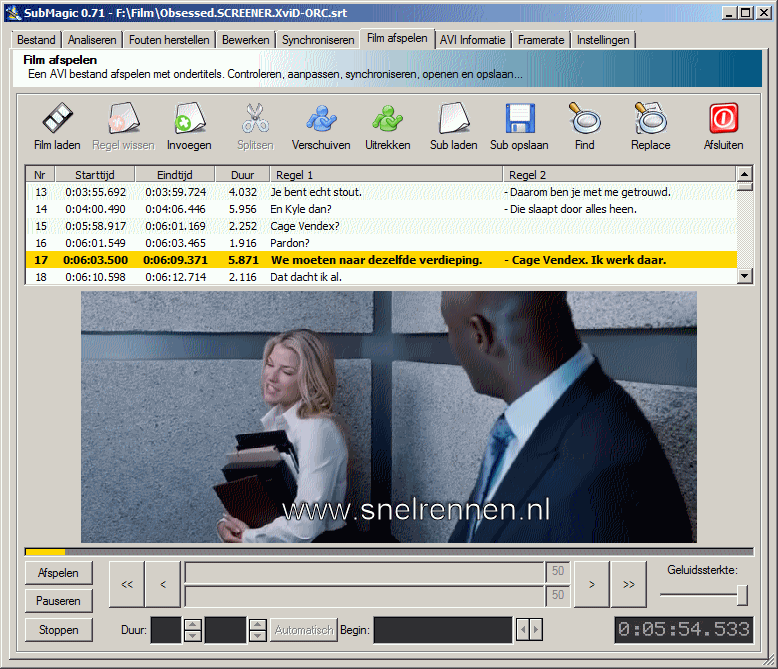Image resolution: width=778 pixels, height=669 pixels.
Task: Click the first Duur spinner up arrow
Action: (193, 624)
